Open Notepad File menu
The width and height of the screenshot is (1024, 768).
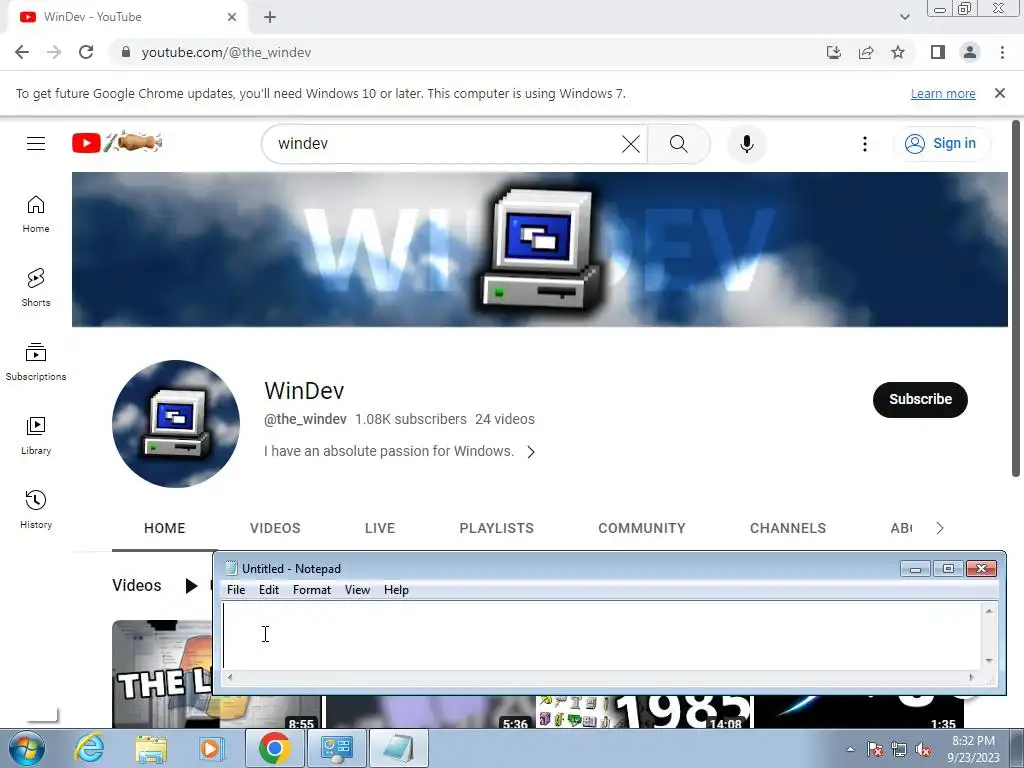(x=236, y=590)
